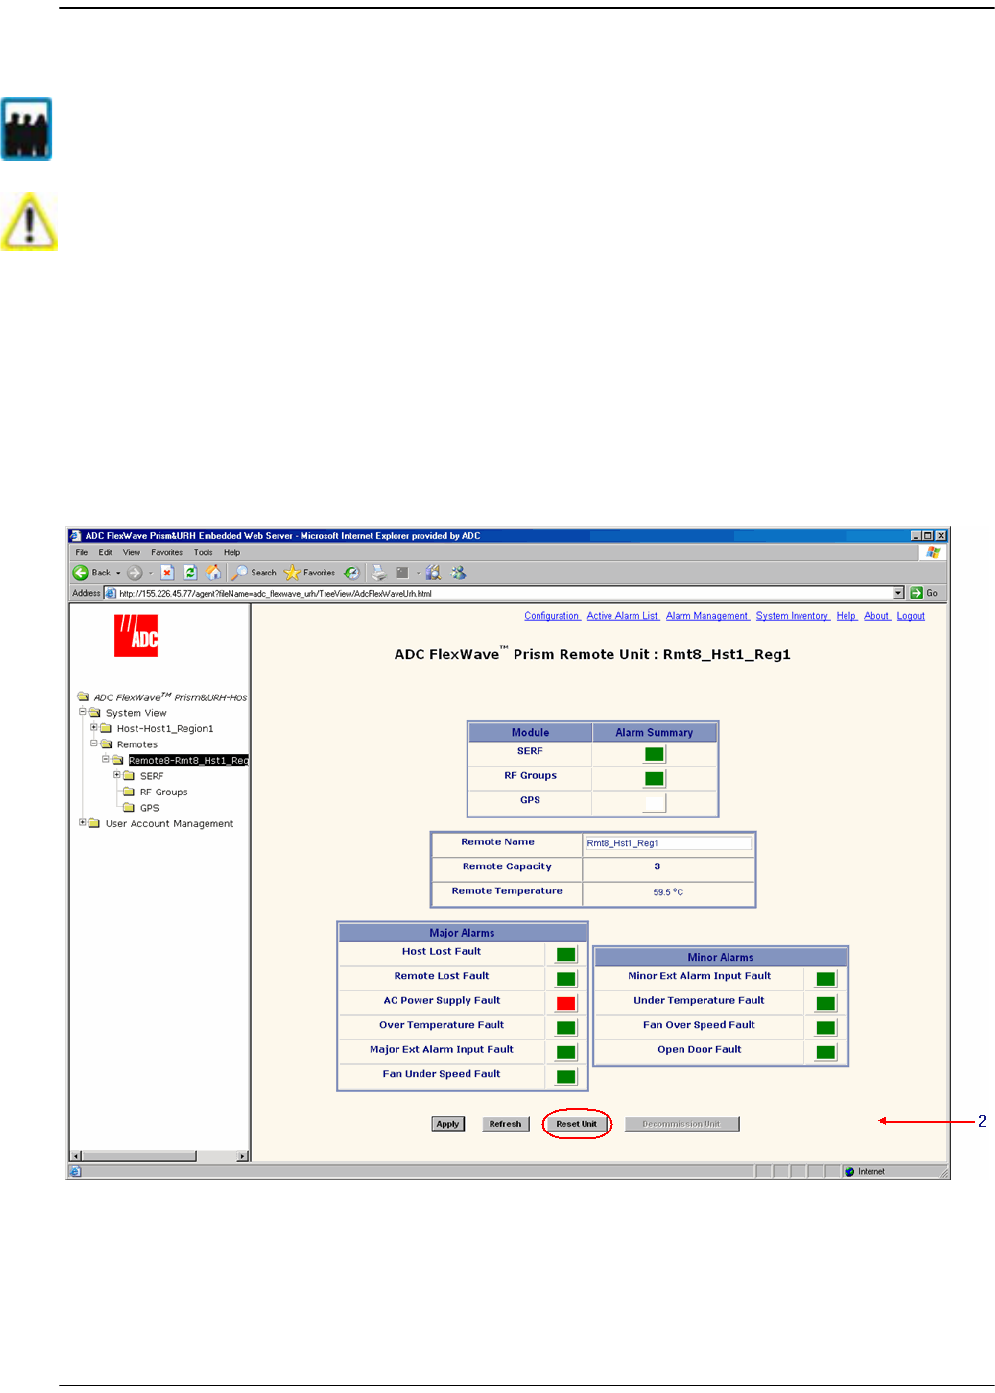Image resolution: width=995 pixels, height=1393 pixels.
Task: Expand the User Account Management node
Action: pos(83,822)
